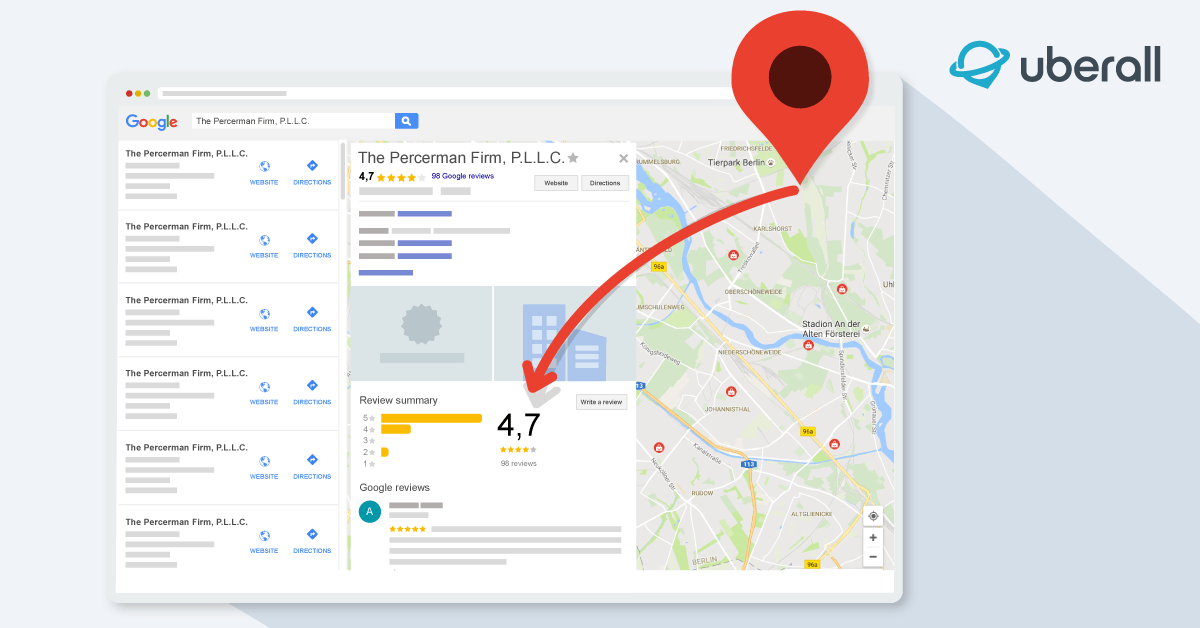
Task: Open the WEBSITE globe of the second listing
Action: click(x=264, y=240)
